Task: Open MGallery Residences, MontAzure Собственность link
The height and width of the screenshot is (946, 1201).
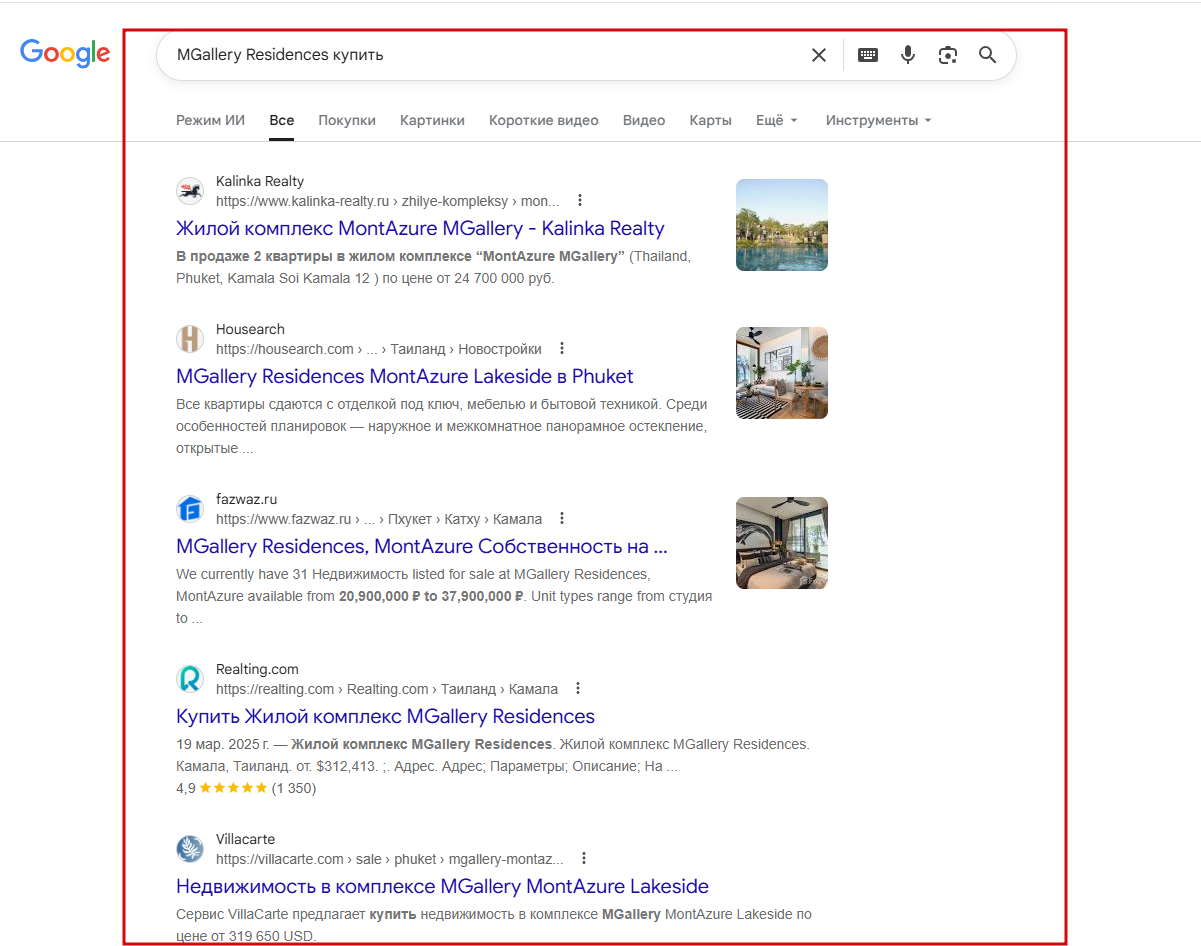Action: [422, 546]
